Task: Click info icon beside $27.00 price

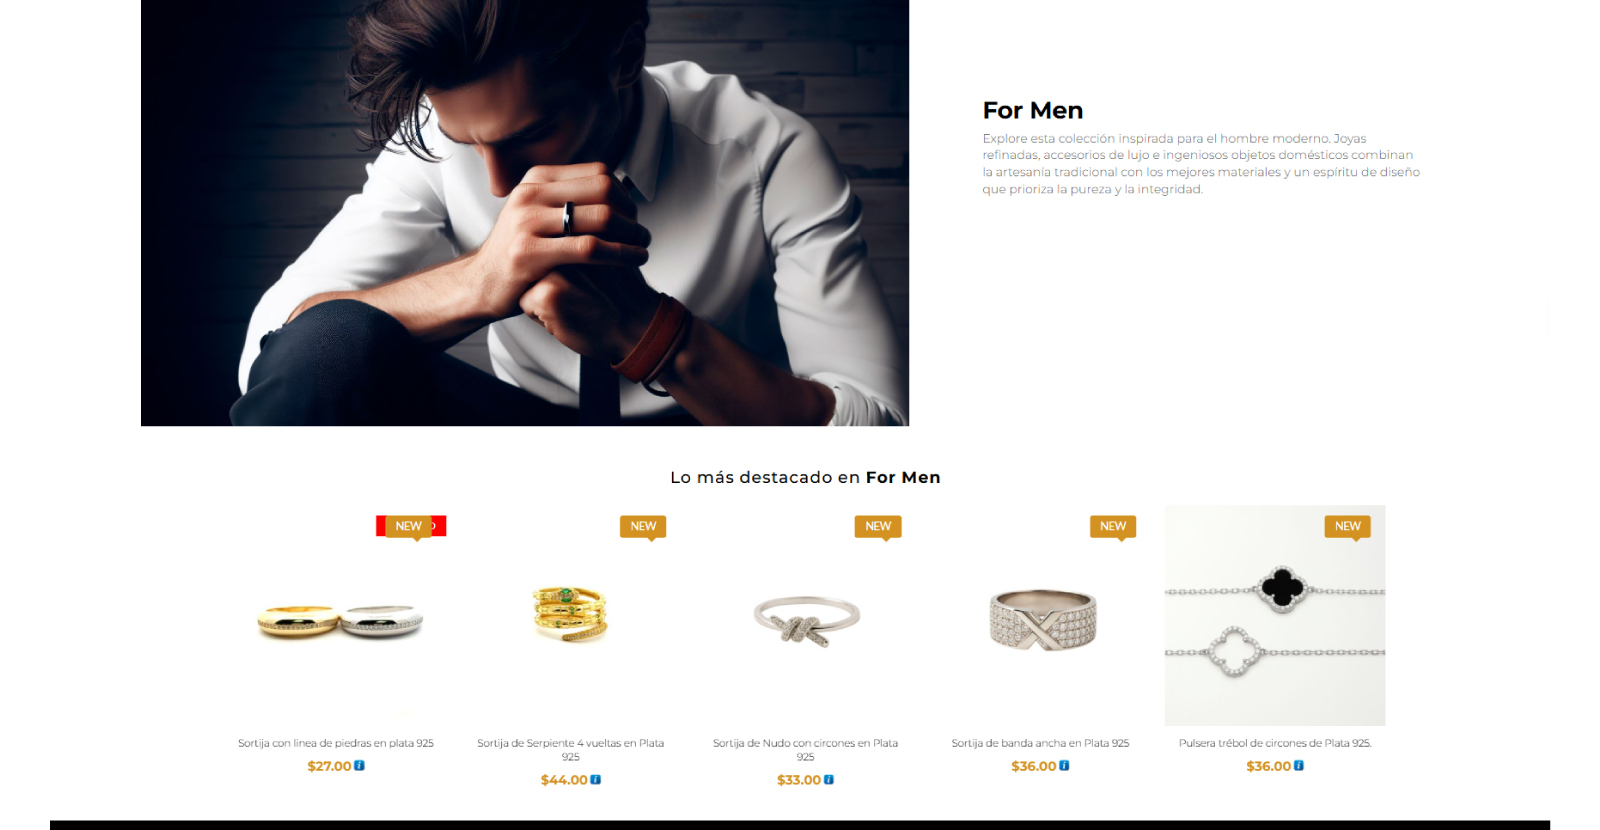Action: [x=360, y=766]
